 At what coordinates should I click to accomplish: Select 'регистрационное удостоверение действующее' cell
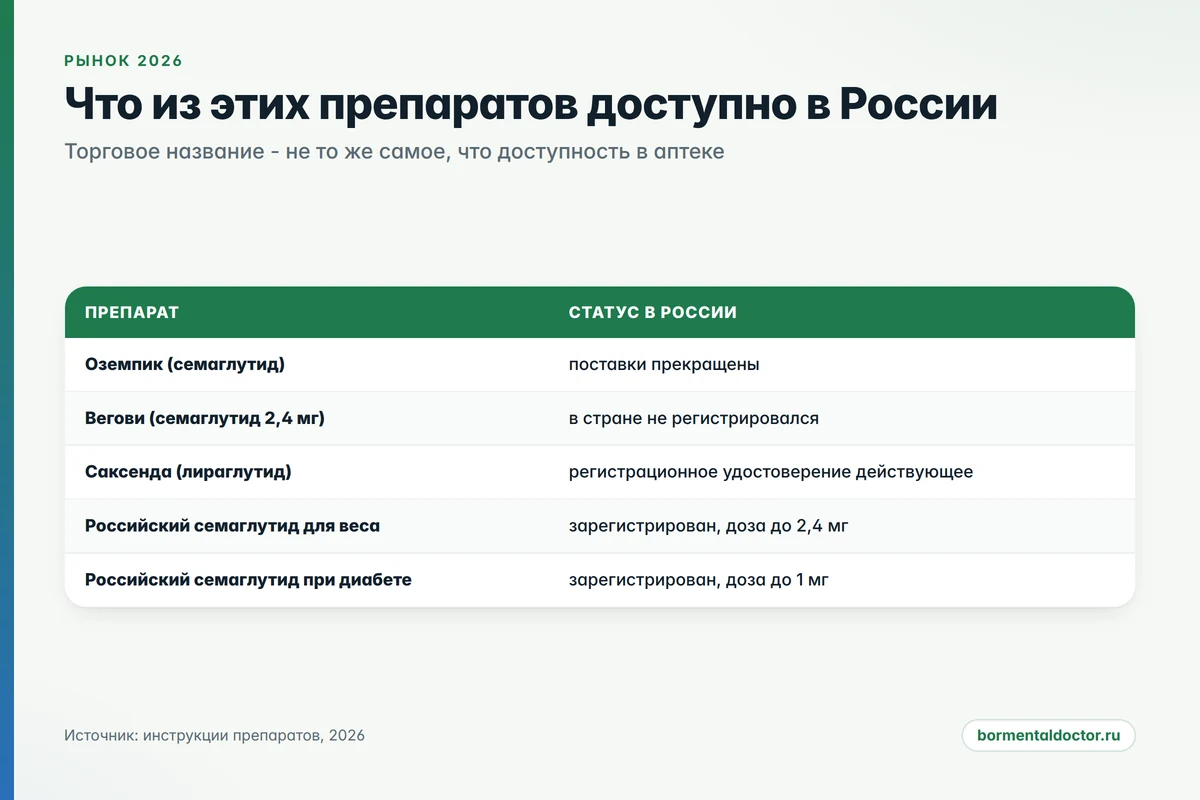pyautogui.click(x=771, y=472)
